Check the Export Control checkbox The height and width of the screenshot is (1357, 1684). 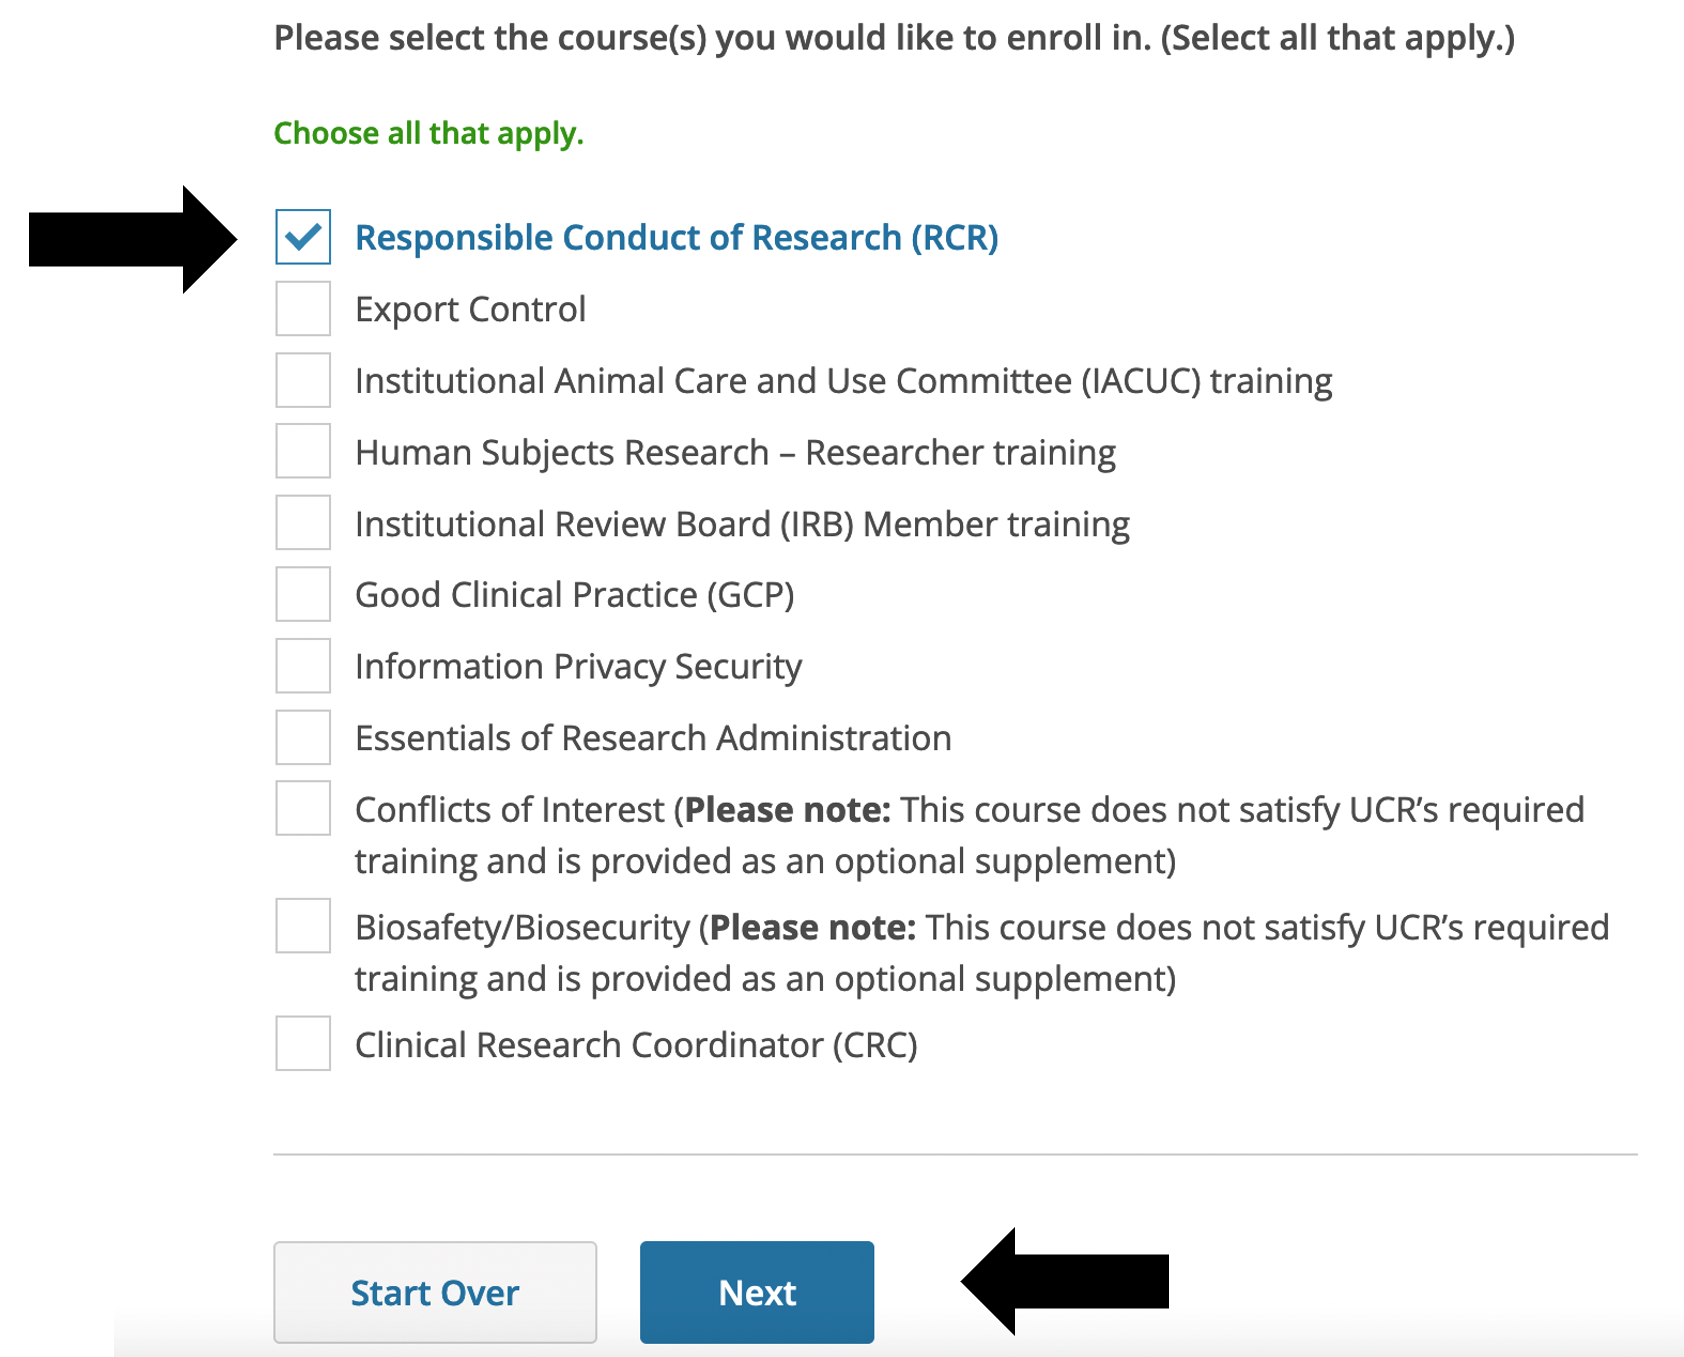[x=303, y=309]
